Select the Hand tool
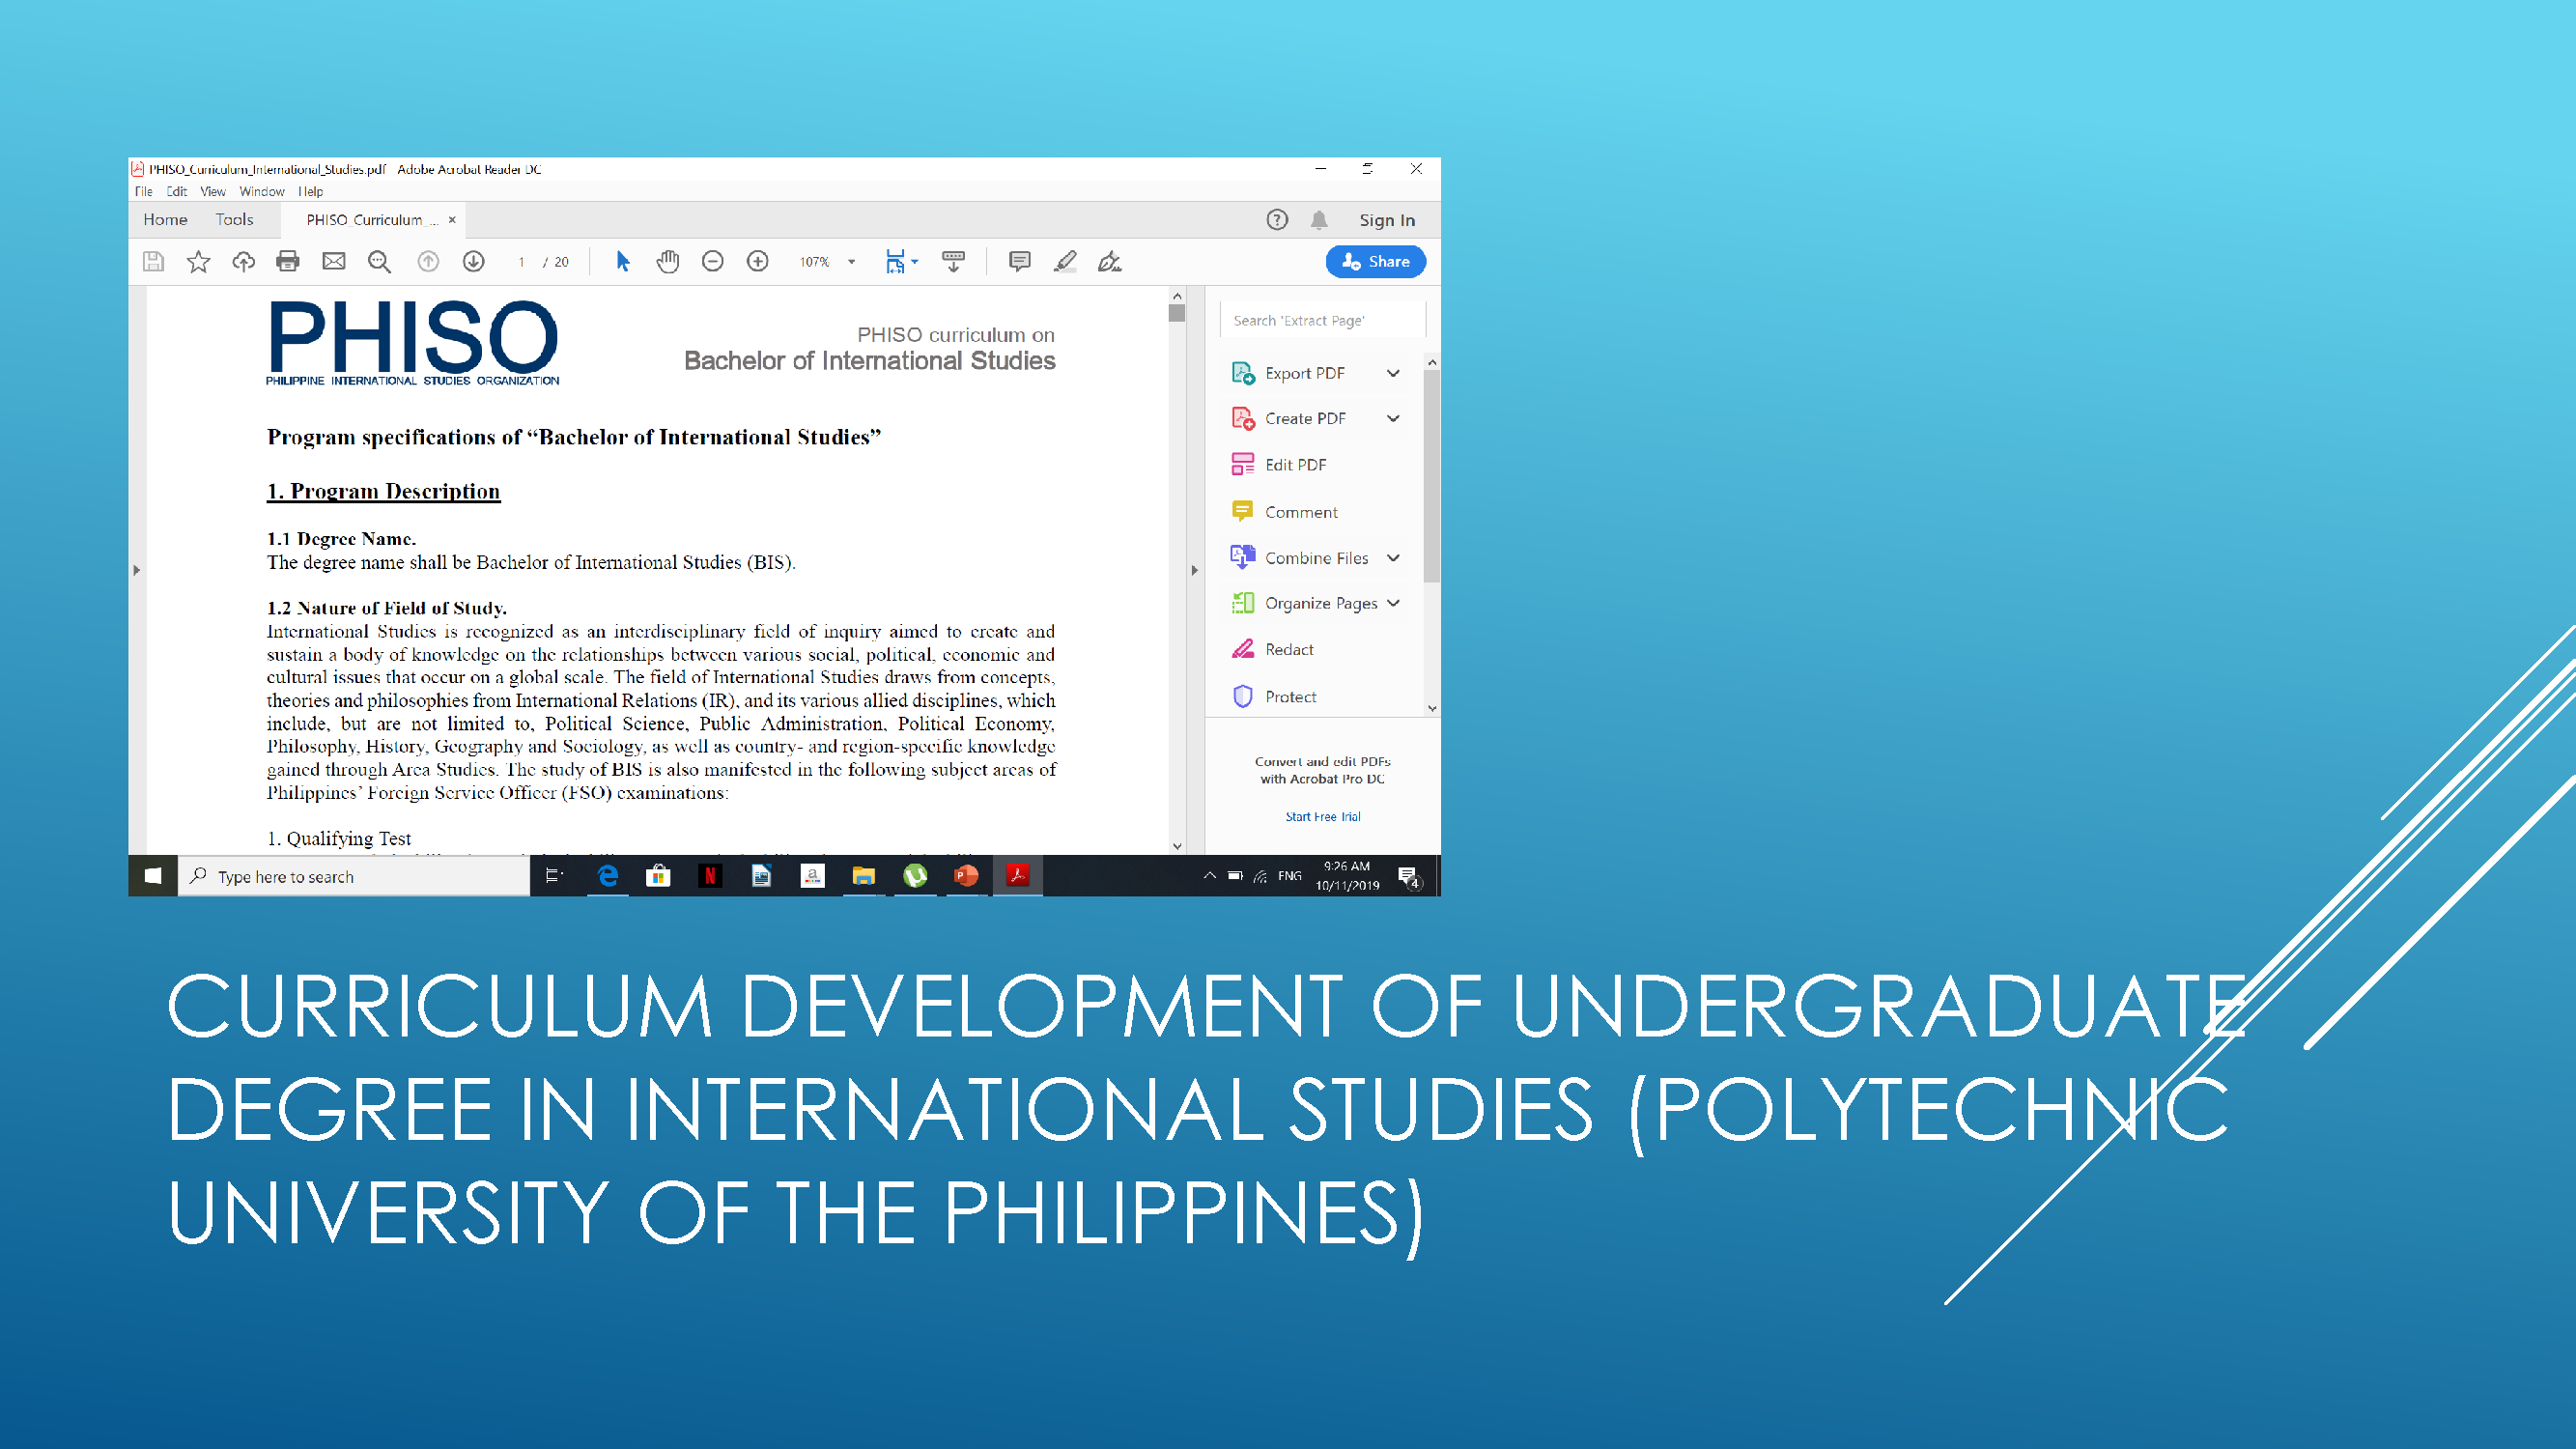This screenshot has height=1449, width=2576. click(x=667, y=261)
